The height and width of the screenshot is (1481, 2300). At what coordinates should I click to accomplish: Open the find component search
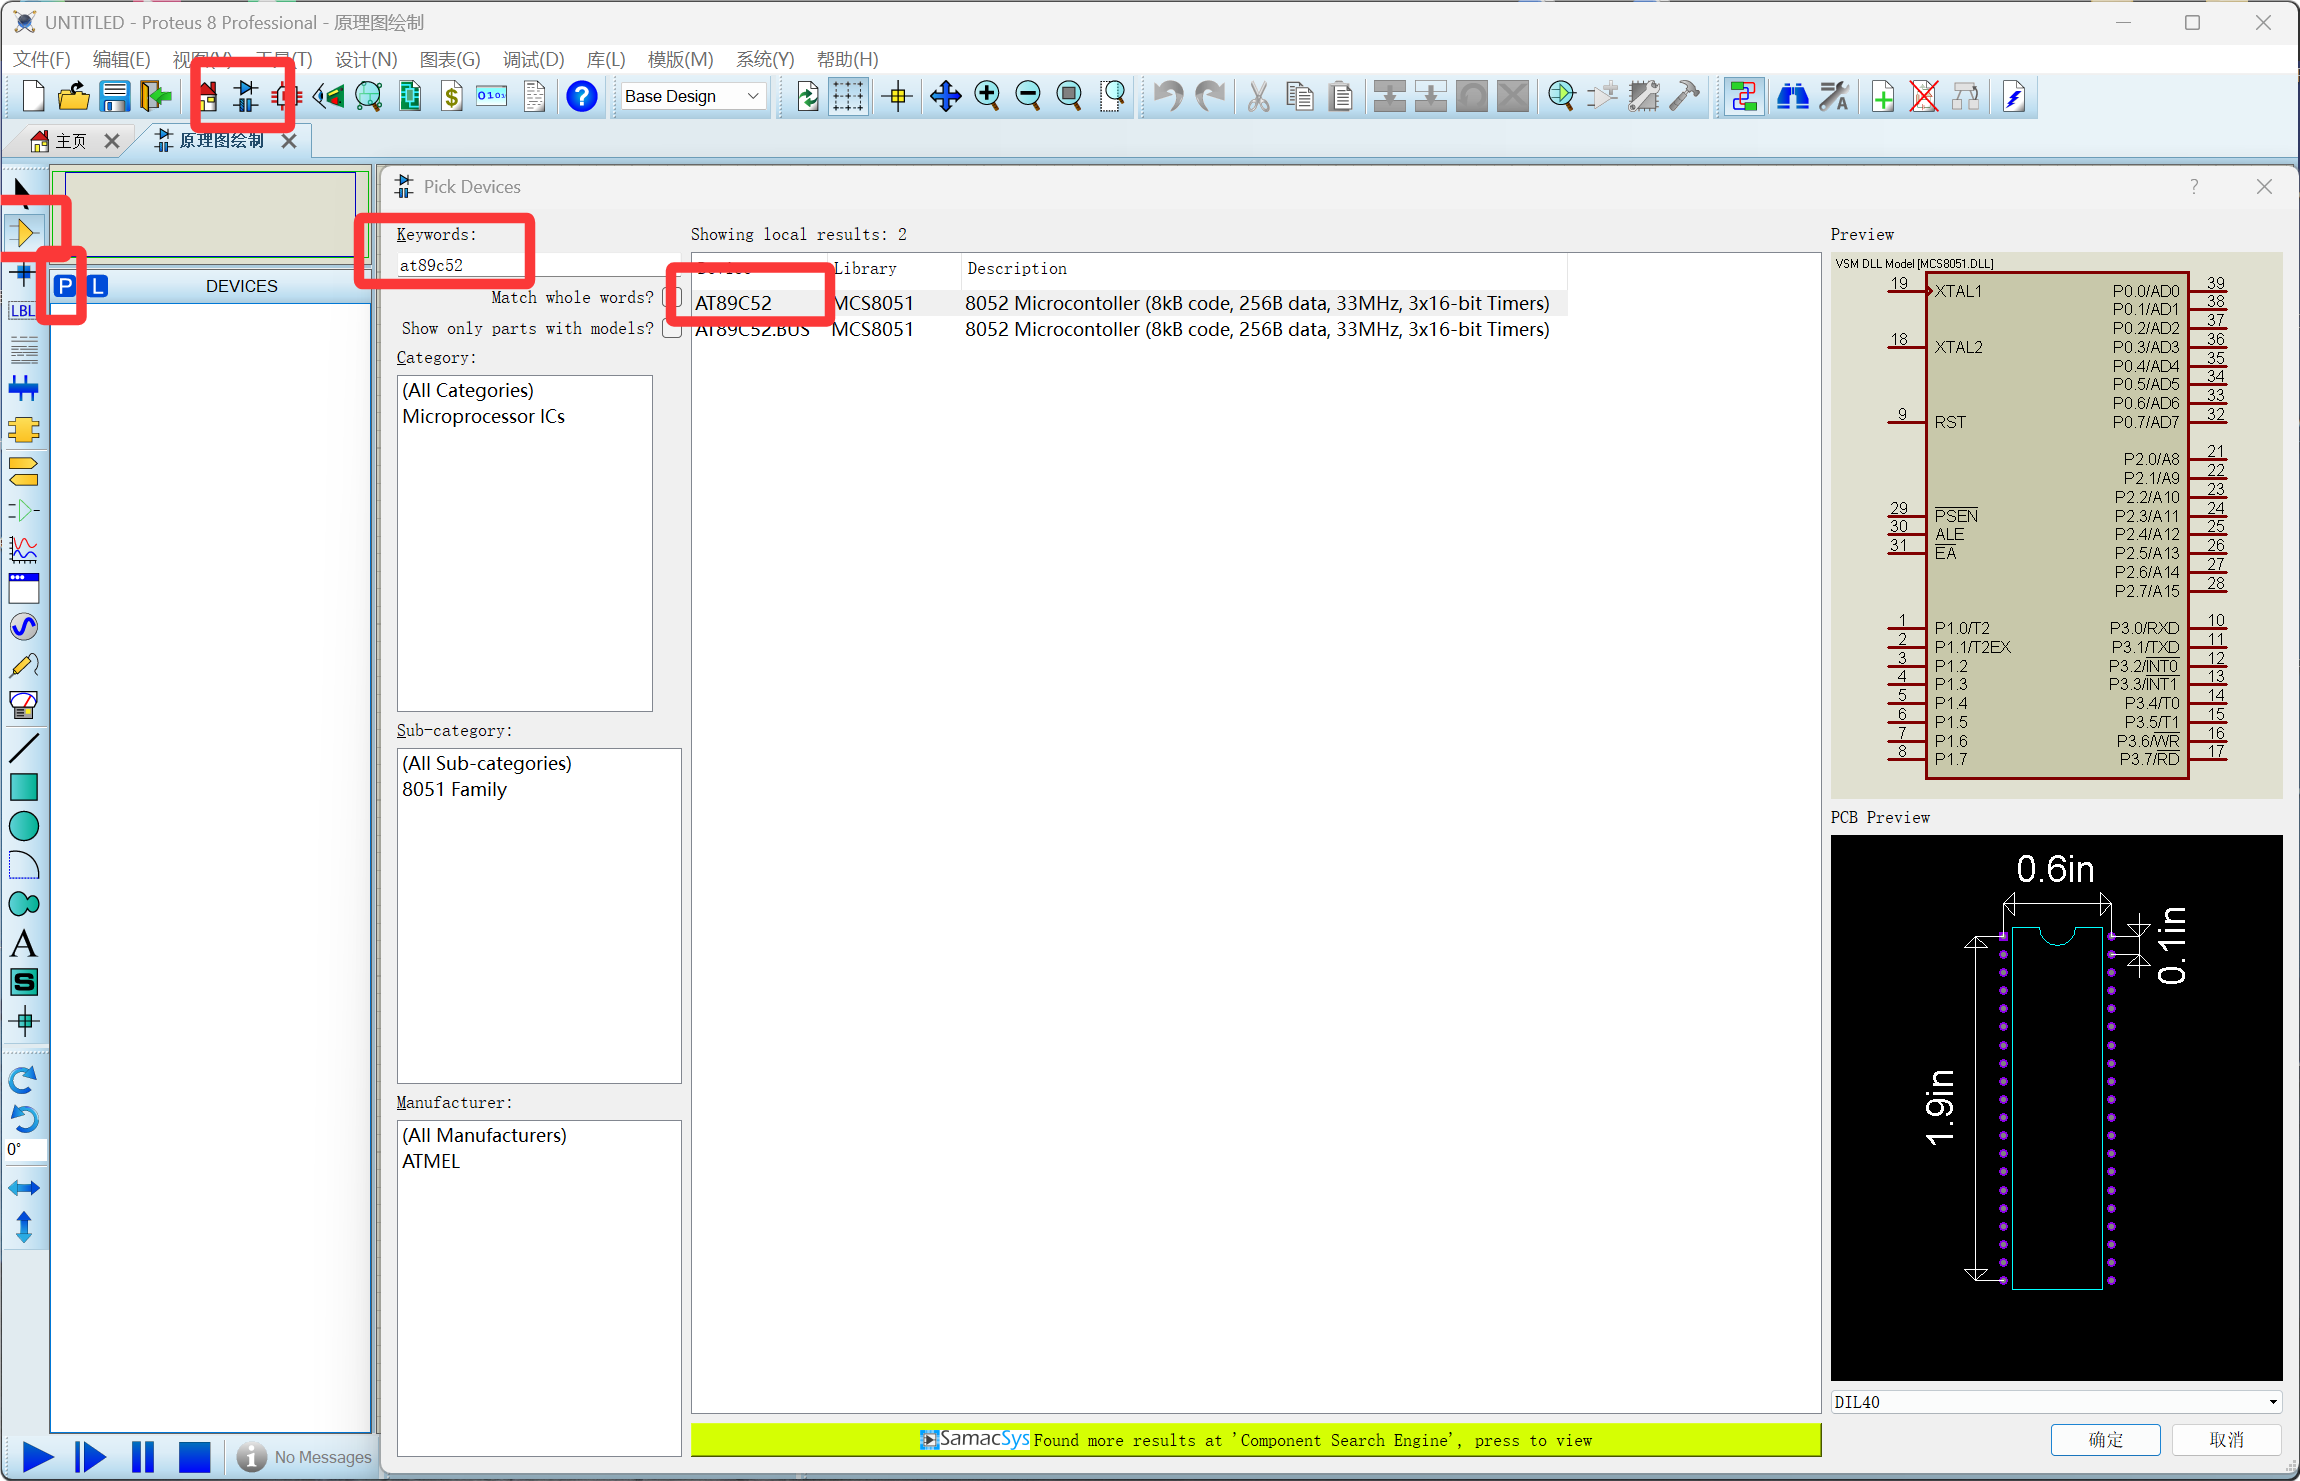[x=1791, y=96]
